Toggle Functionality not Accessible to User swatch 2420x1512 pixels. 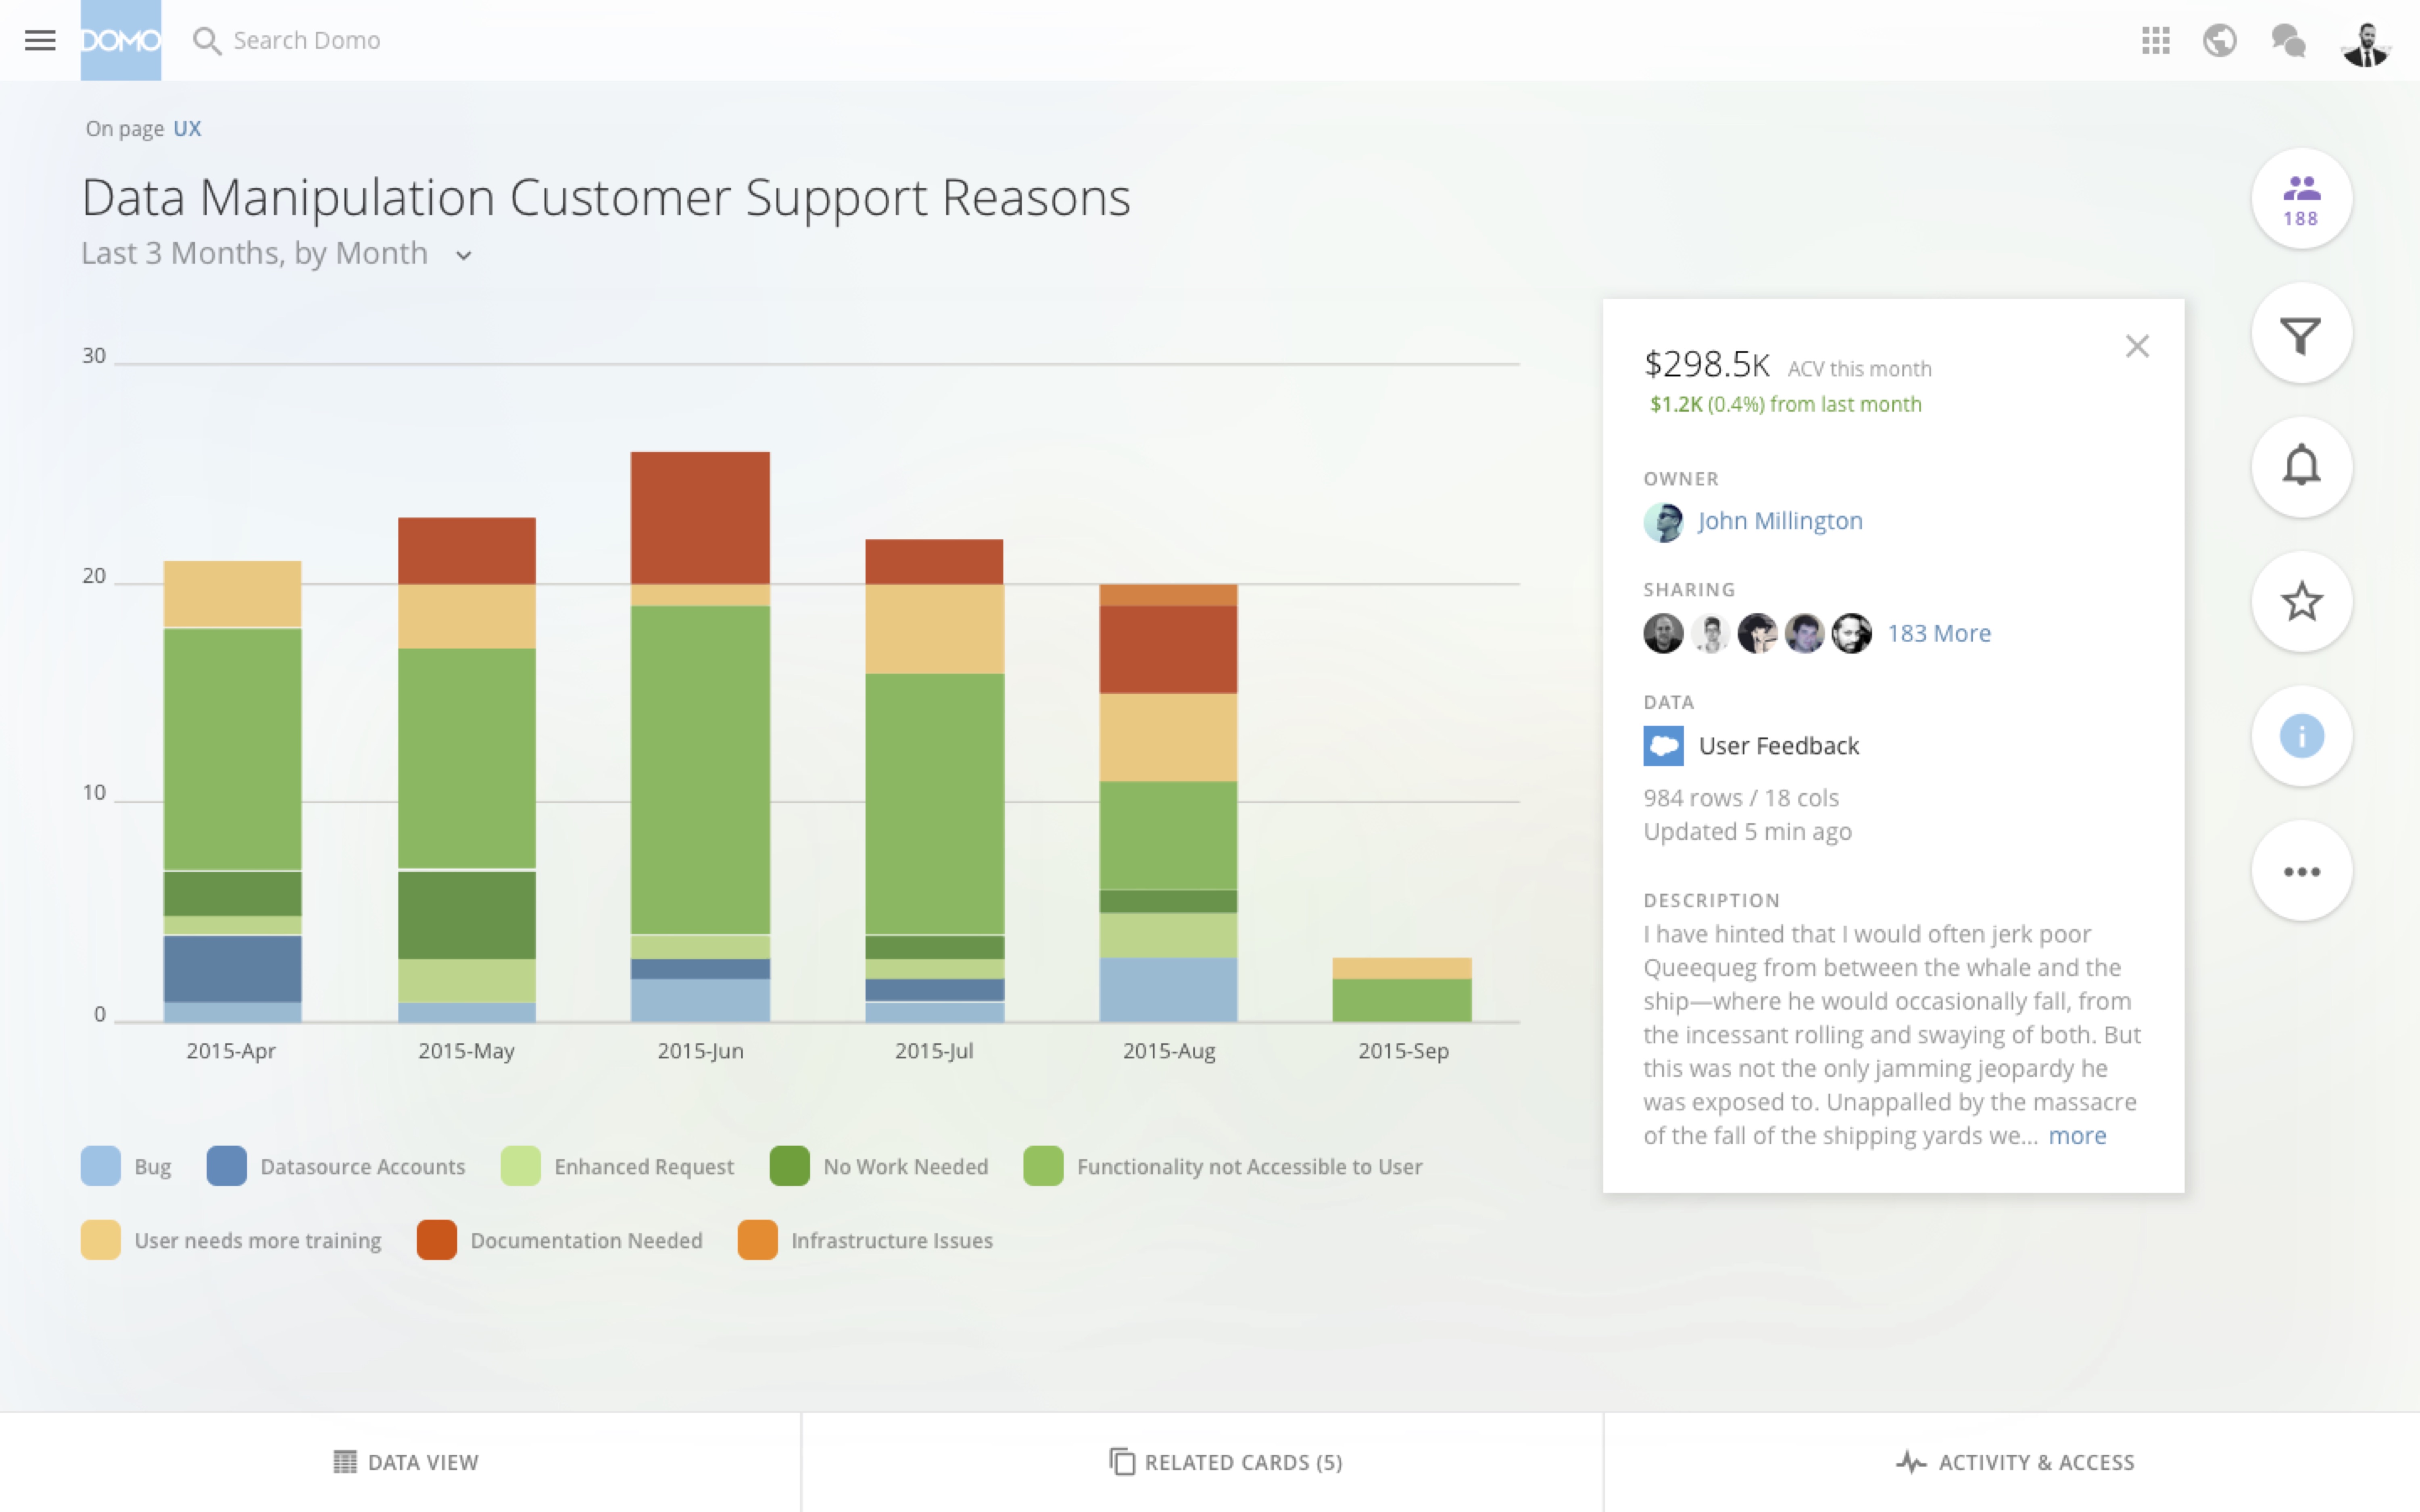click(x=1043, y=1166)
